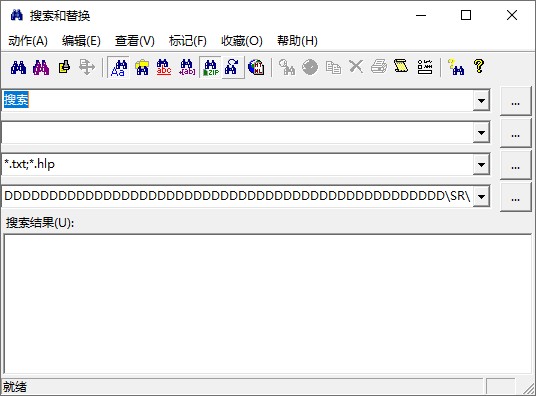Click into the DDDD...\SR\ path field
The image size is (536, 396).
tap(238, 197)
